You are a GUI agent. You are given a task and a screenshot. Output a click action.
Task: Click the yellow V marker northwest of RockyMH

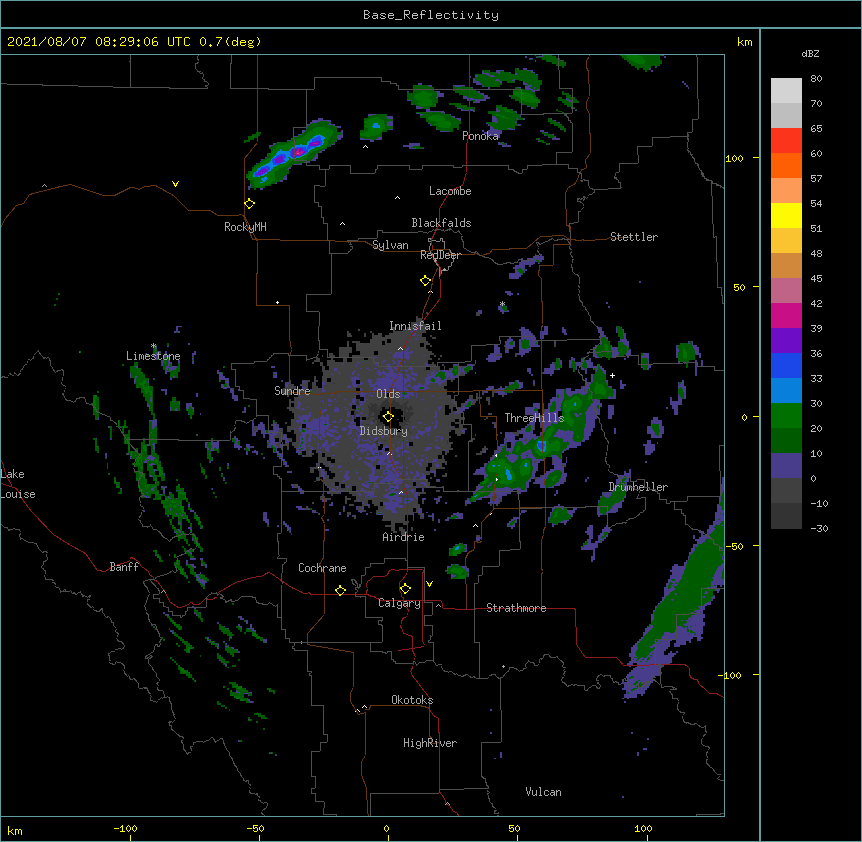click(x=175, y=184)
